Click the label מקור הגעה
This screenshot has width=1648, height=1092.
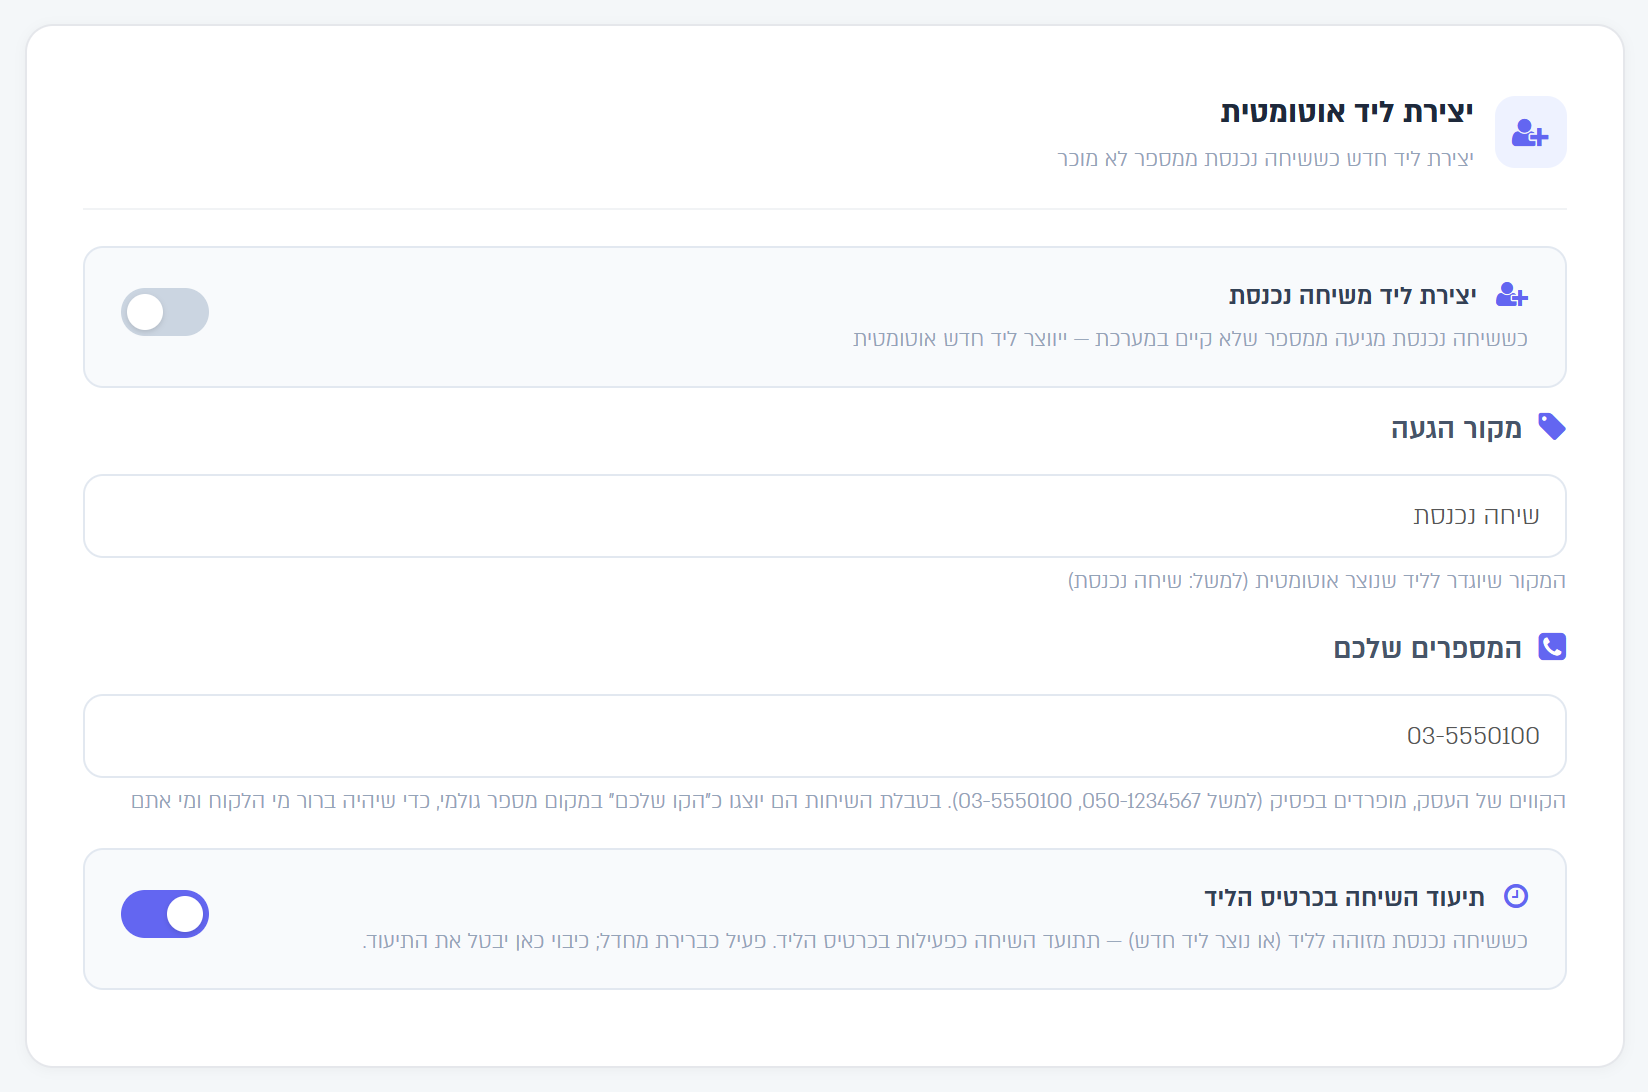[1456, 428]
